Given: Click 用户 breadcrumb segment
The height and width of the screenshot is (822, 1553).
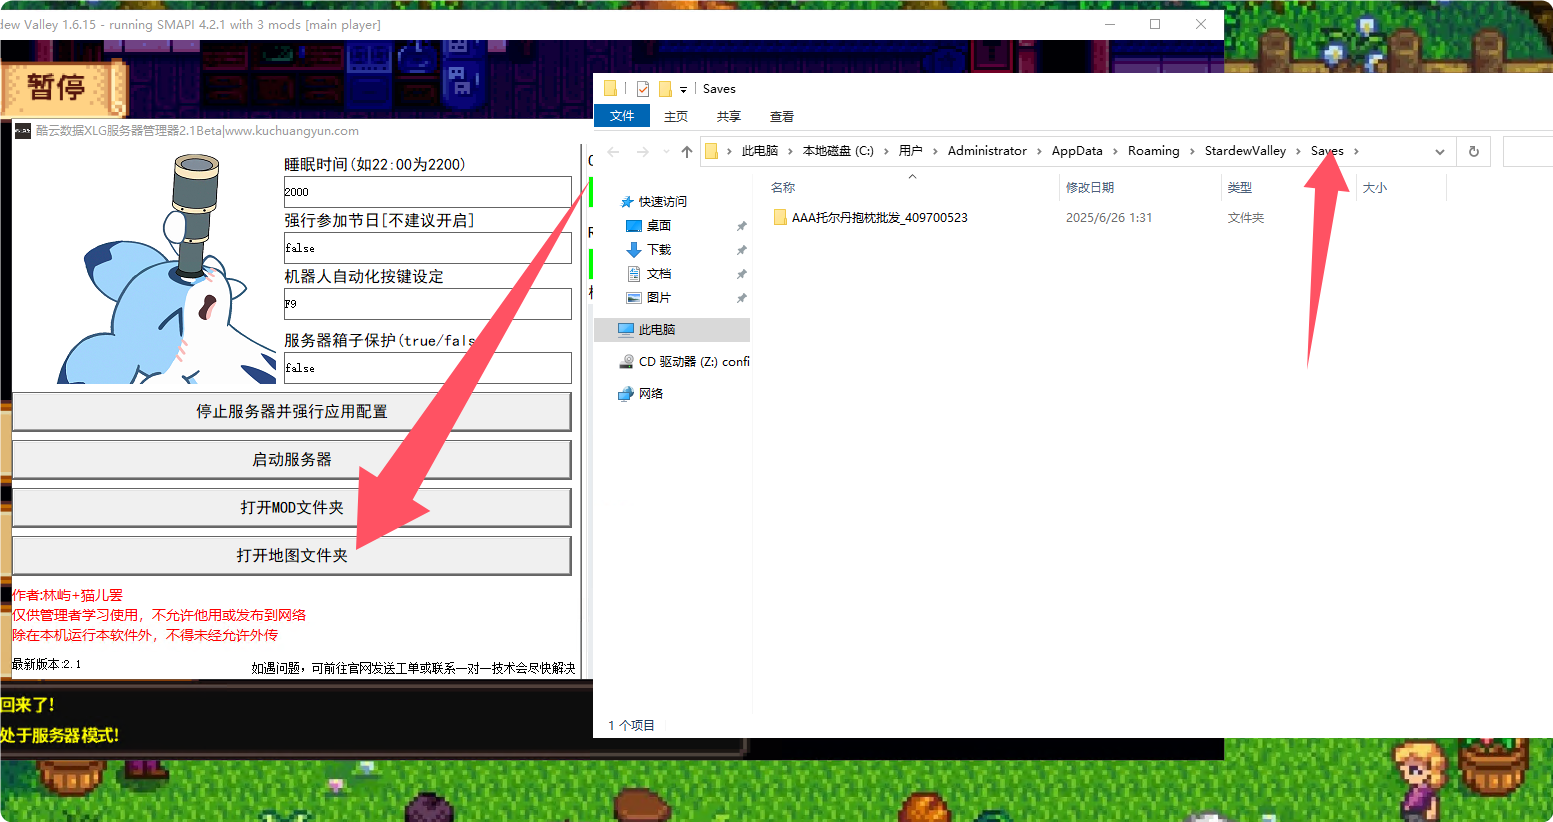Looking at the screenshot, I should click(x=910, y=151).
